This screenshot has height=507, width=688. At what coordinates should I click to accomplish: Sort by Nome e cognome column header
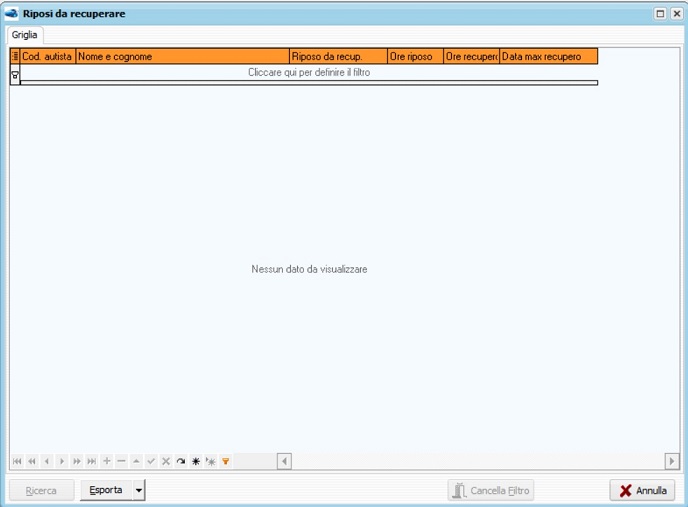click(x=183, y=56)
